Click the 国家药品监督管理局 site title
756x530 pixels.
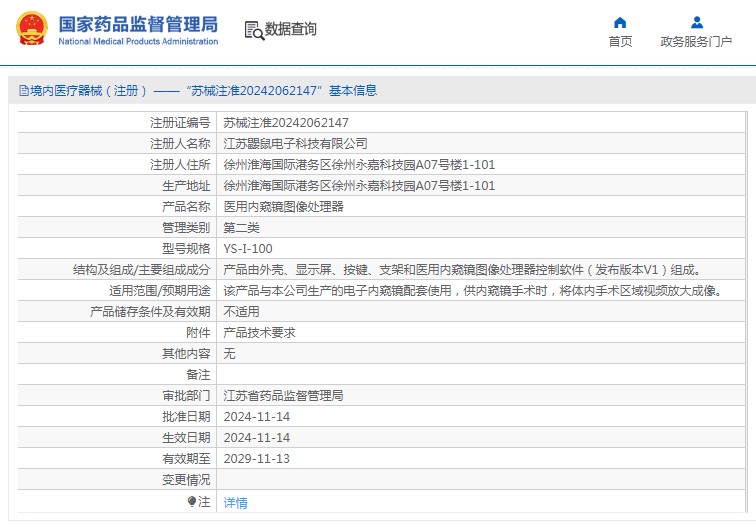138,23
